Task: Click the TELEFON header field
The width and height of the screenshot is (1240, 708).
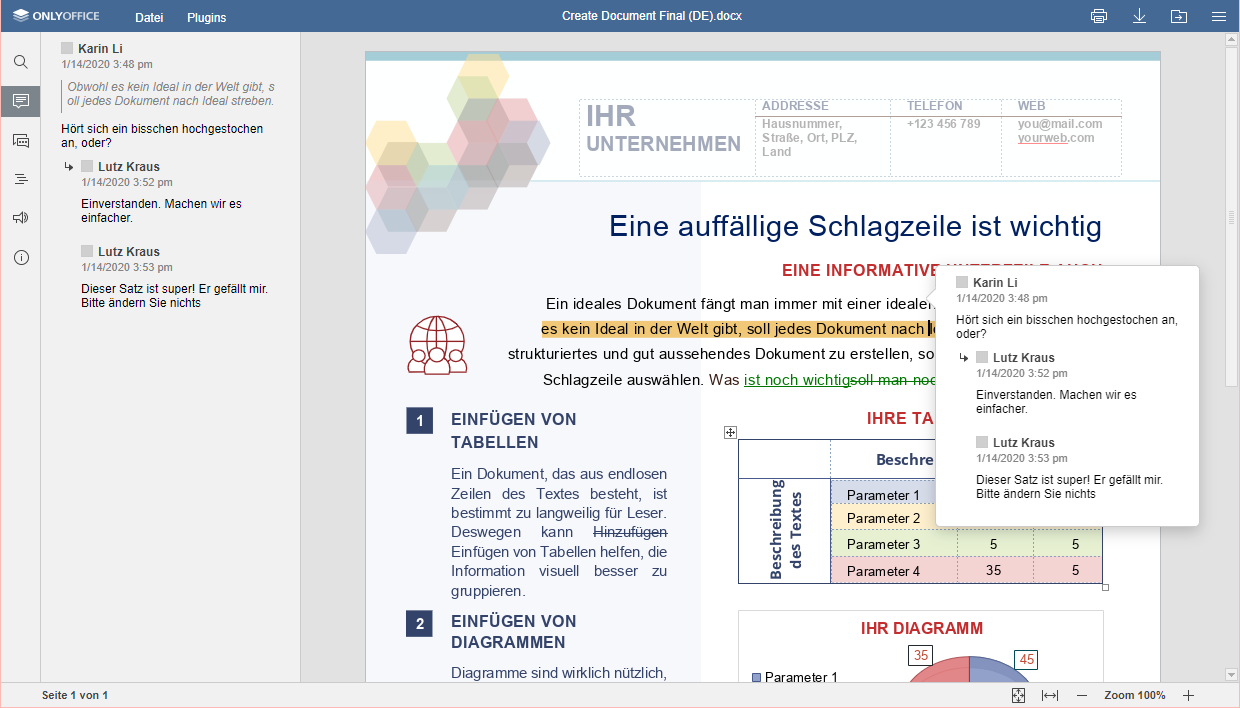Action: coord(935,106)
